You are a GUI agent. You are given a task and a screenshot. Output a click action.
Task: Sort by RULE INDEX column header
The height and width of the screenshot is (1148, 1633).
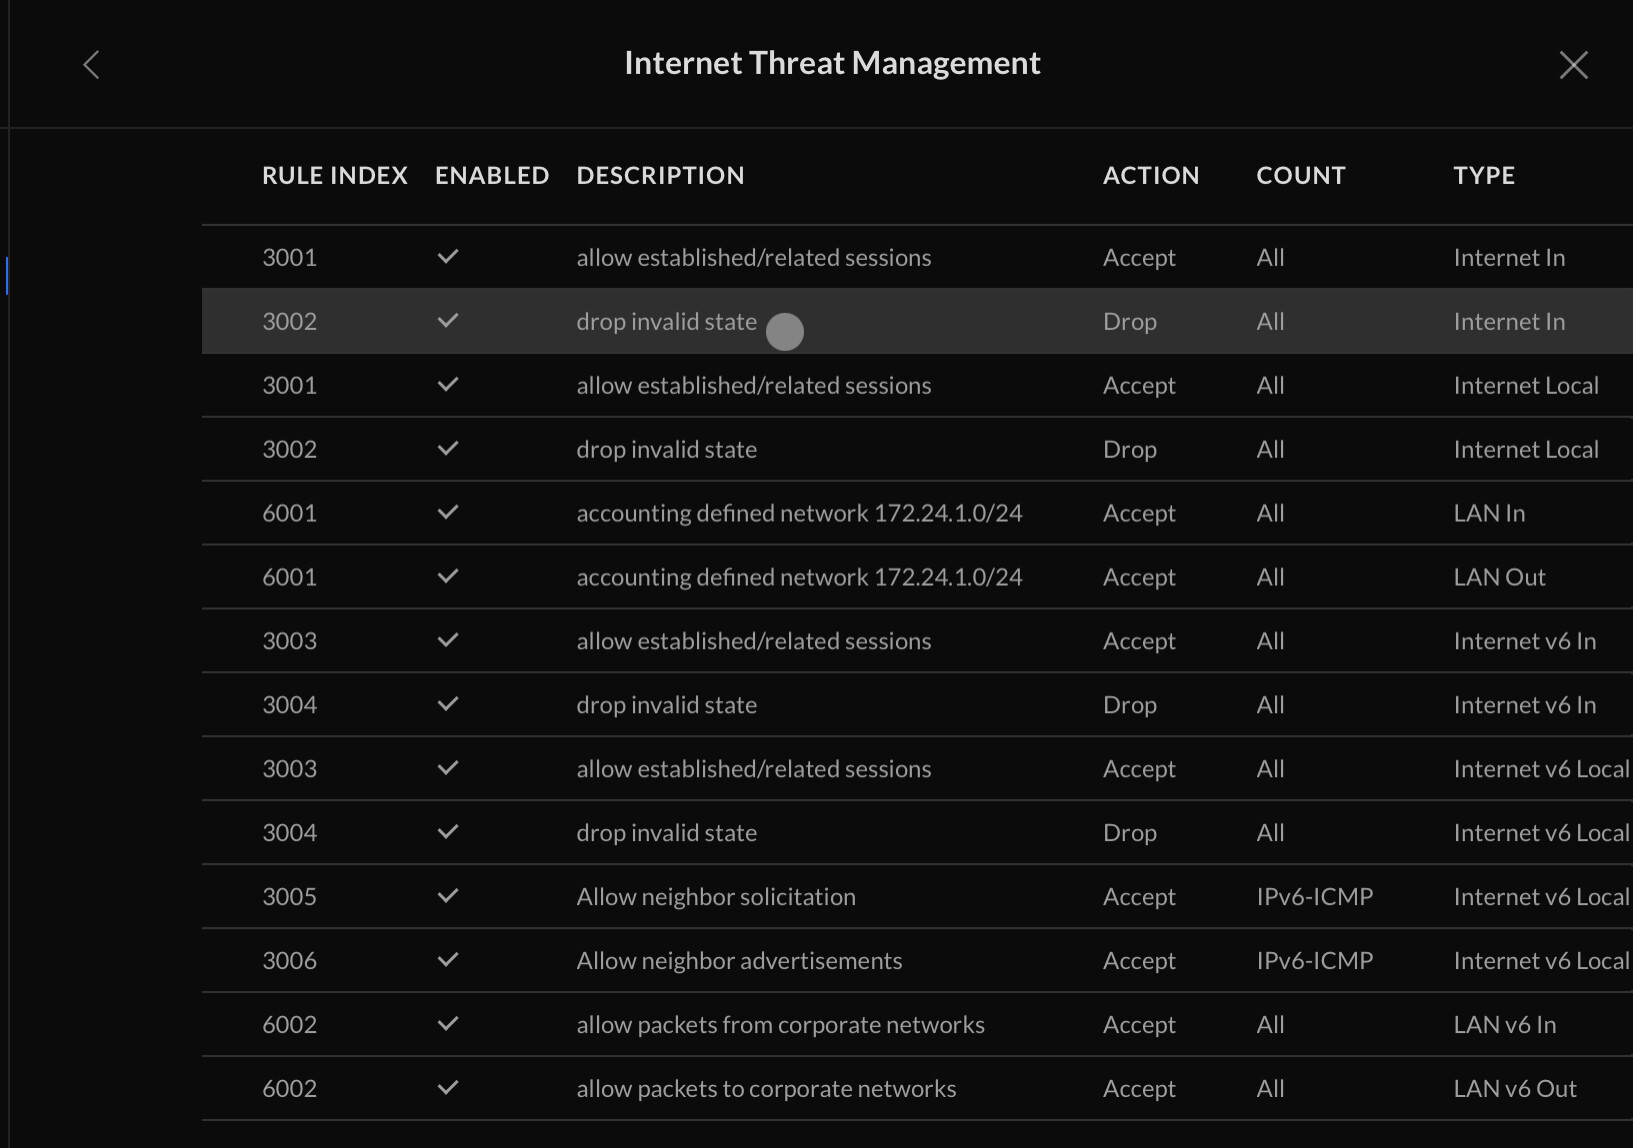pyautogui.click(x=335, y=175)
